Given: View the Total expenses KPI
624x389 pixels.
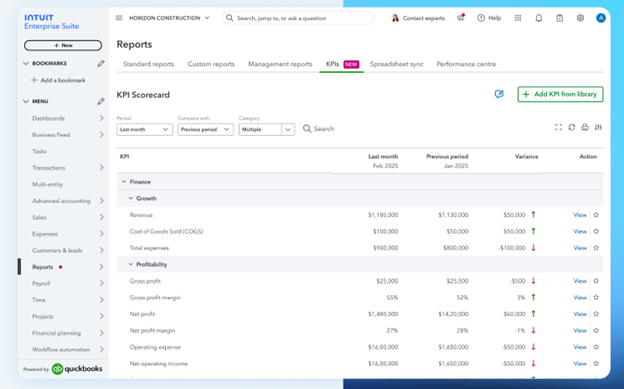Looking at the screenshot, I should (580, 248).
